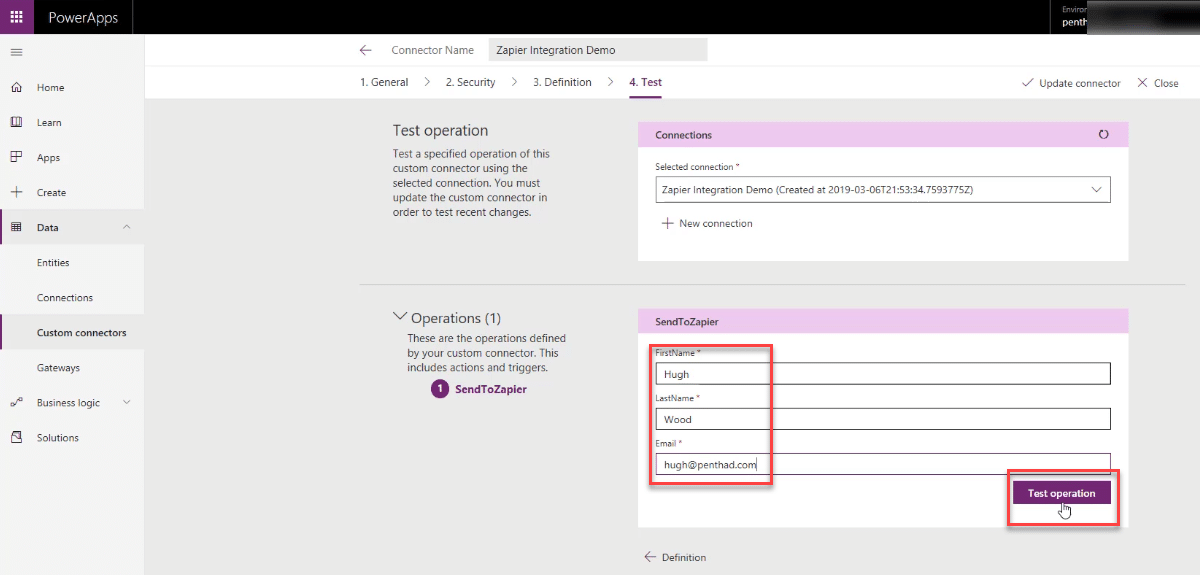The width and height of the screenshot is (1200, 575).
Task: Select the SendToZapier operation
Action: point(490,389)
